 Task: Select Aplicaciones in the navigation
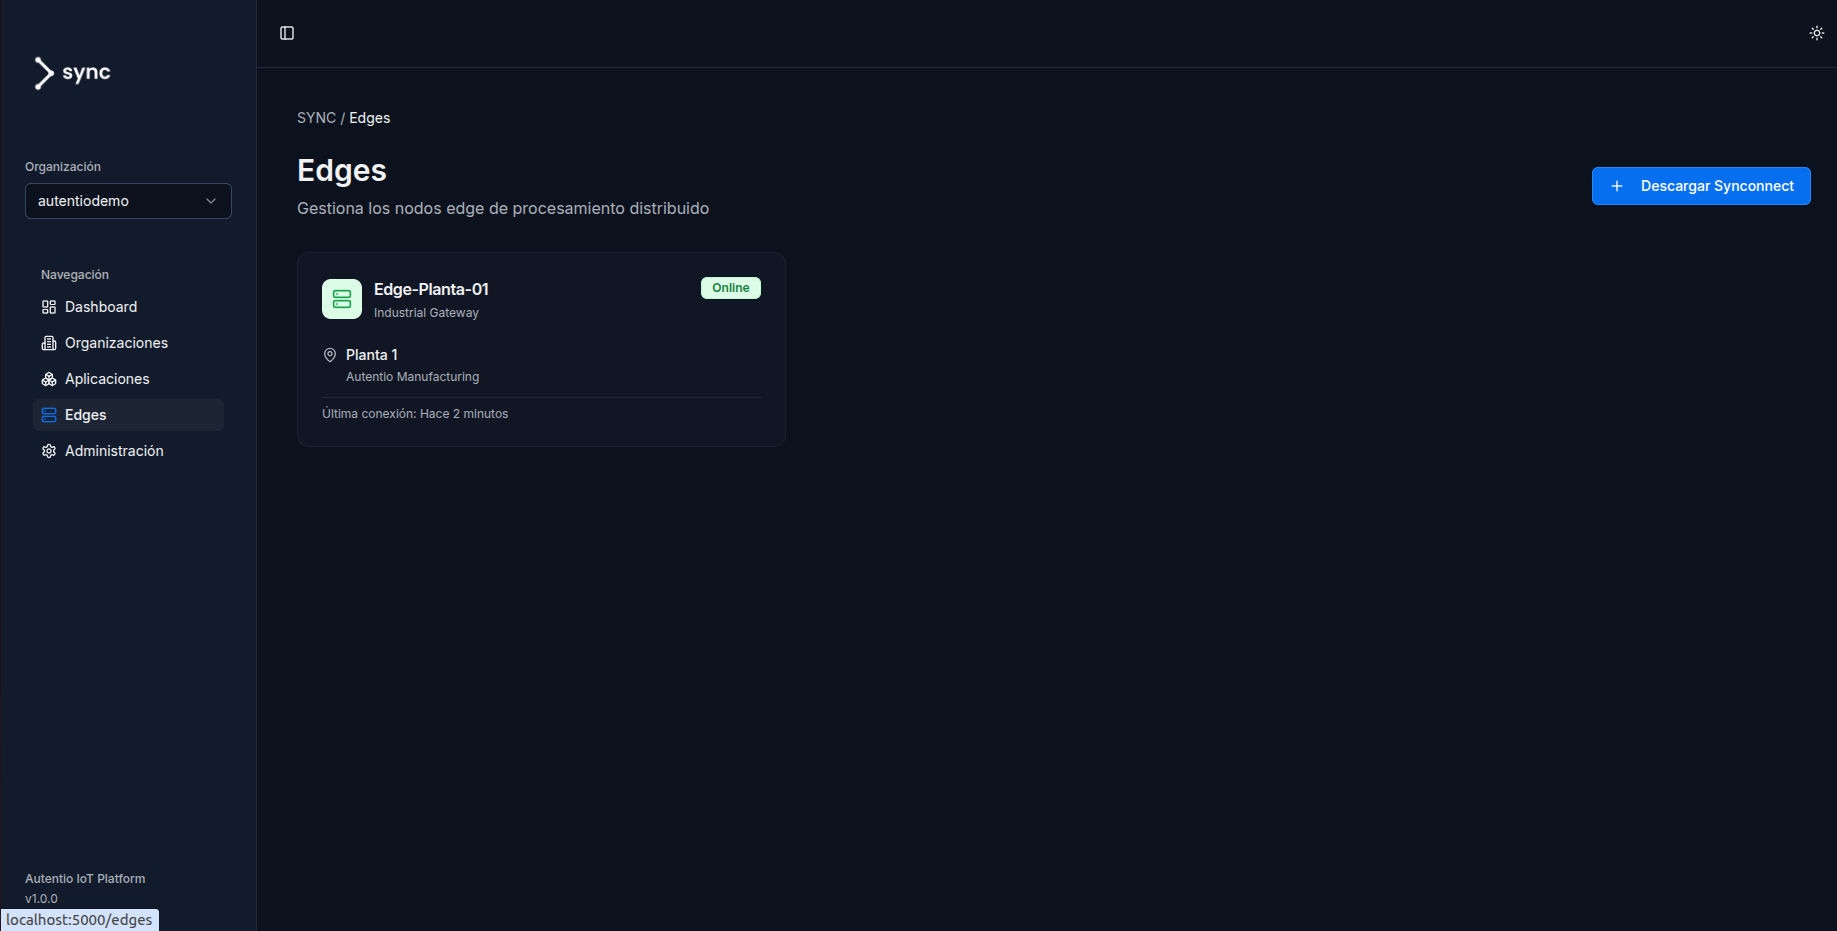(107, 379)
